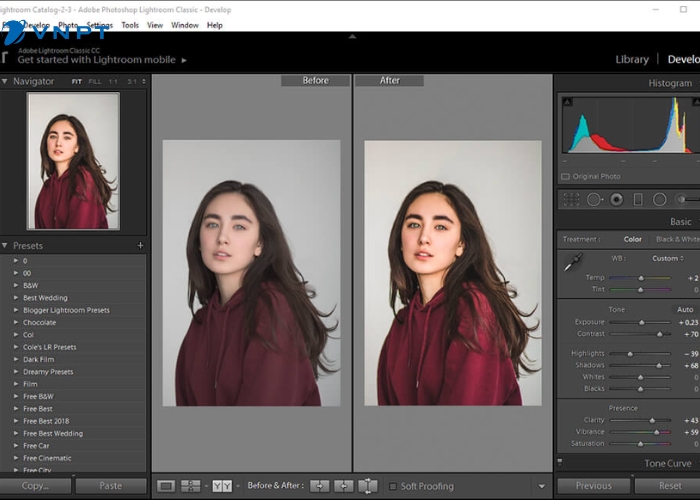Swap Before and After settings
The height and width of the screenshot is (500, 700).
click(x=368, y=486)
